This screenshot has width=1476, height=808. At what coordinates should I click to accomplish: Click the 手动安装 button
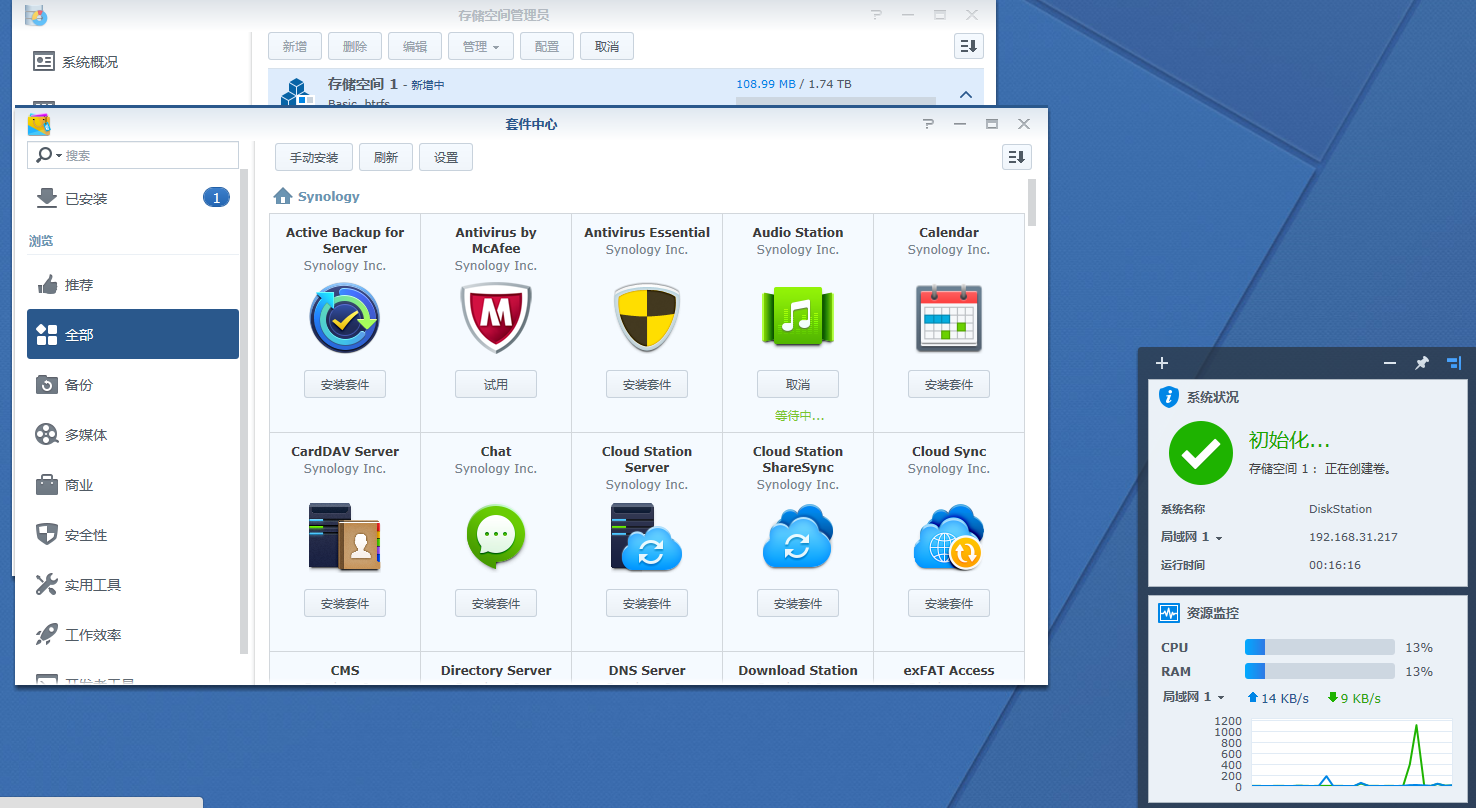pos(313,157)
